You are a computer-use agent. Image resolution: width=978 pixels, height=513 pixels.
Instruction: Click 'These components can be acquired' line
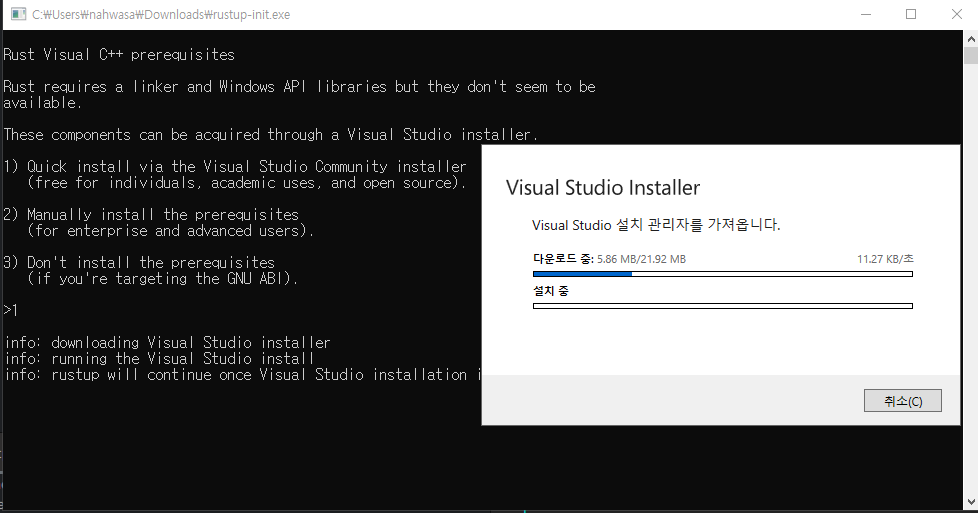tap(270, 135)
